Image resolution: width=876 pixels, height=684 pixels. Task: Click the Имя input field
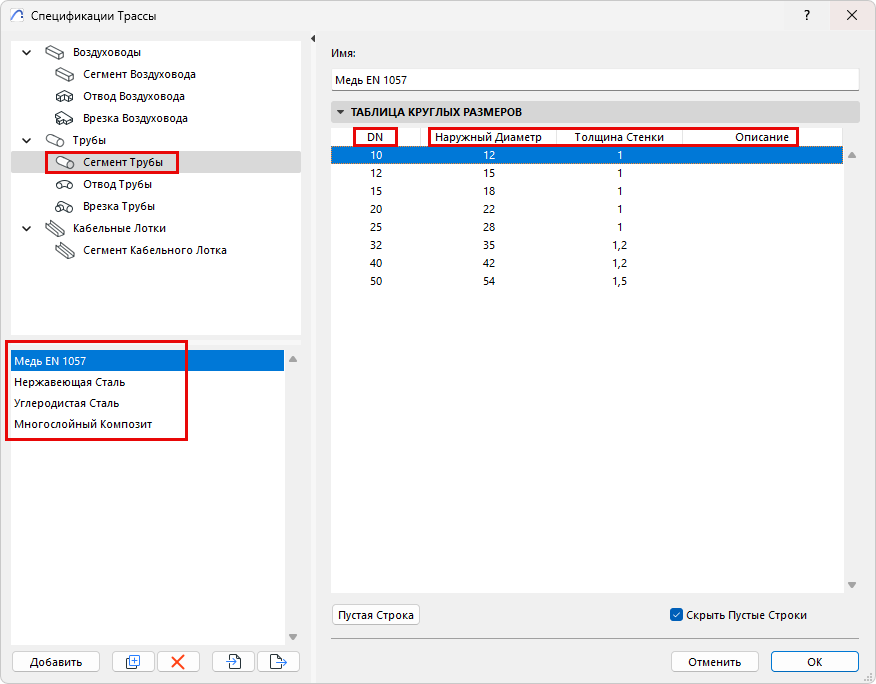pos(595,80)
